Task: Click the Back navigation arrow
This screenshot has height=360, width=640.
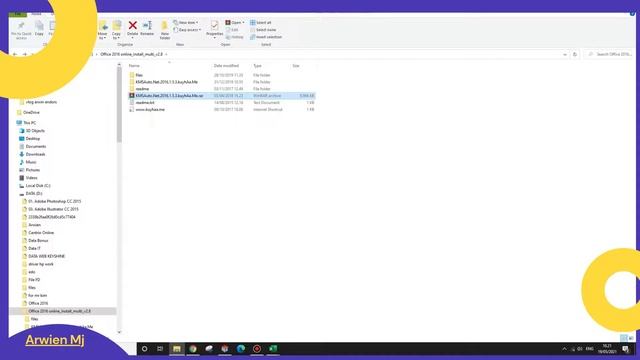Action: pyautogui.click(x=15, y=54)
